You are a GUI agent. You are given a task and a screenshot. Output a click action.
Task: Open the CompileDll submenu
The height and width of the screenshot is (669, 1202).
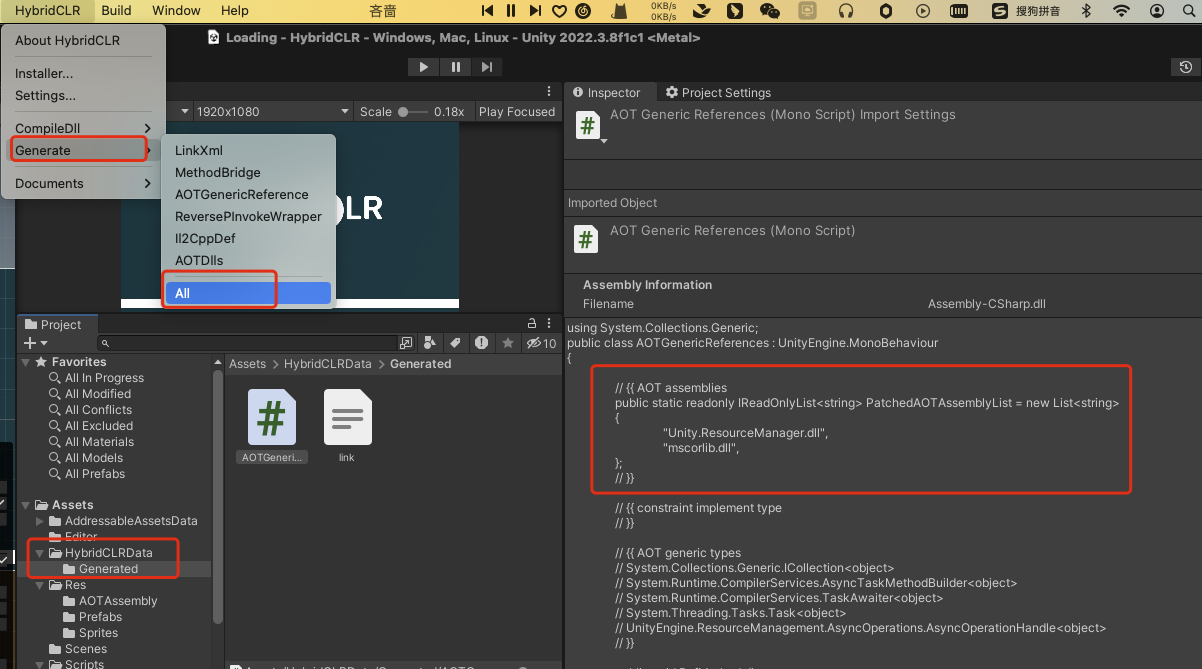tap(83, 128)
